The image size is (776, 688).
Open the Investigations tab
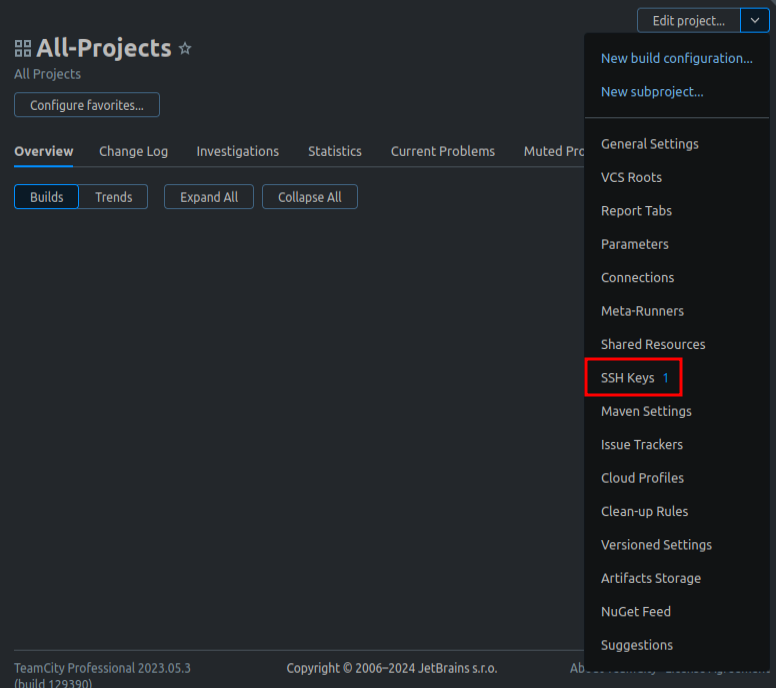[237, 151]
